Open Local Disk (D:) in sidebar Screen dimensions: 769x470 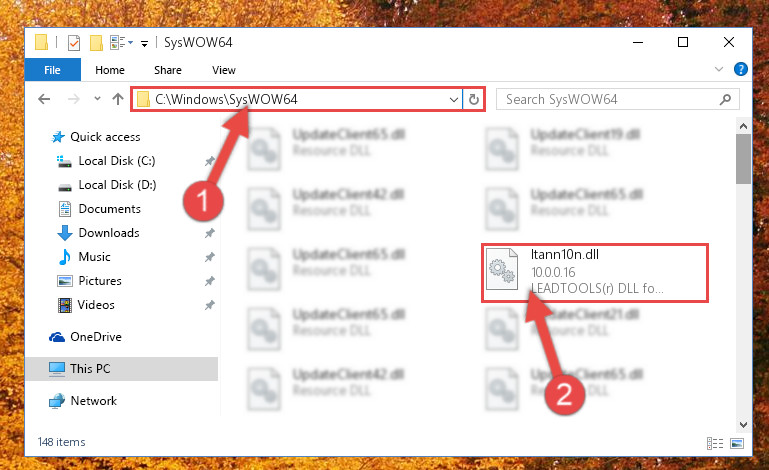pyautogui.click(x=117, y=185)
